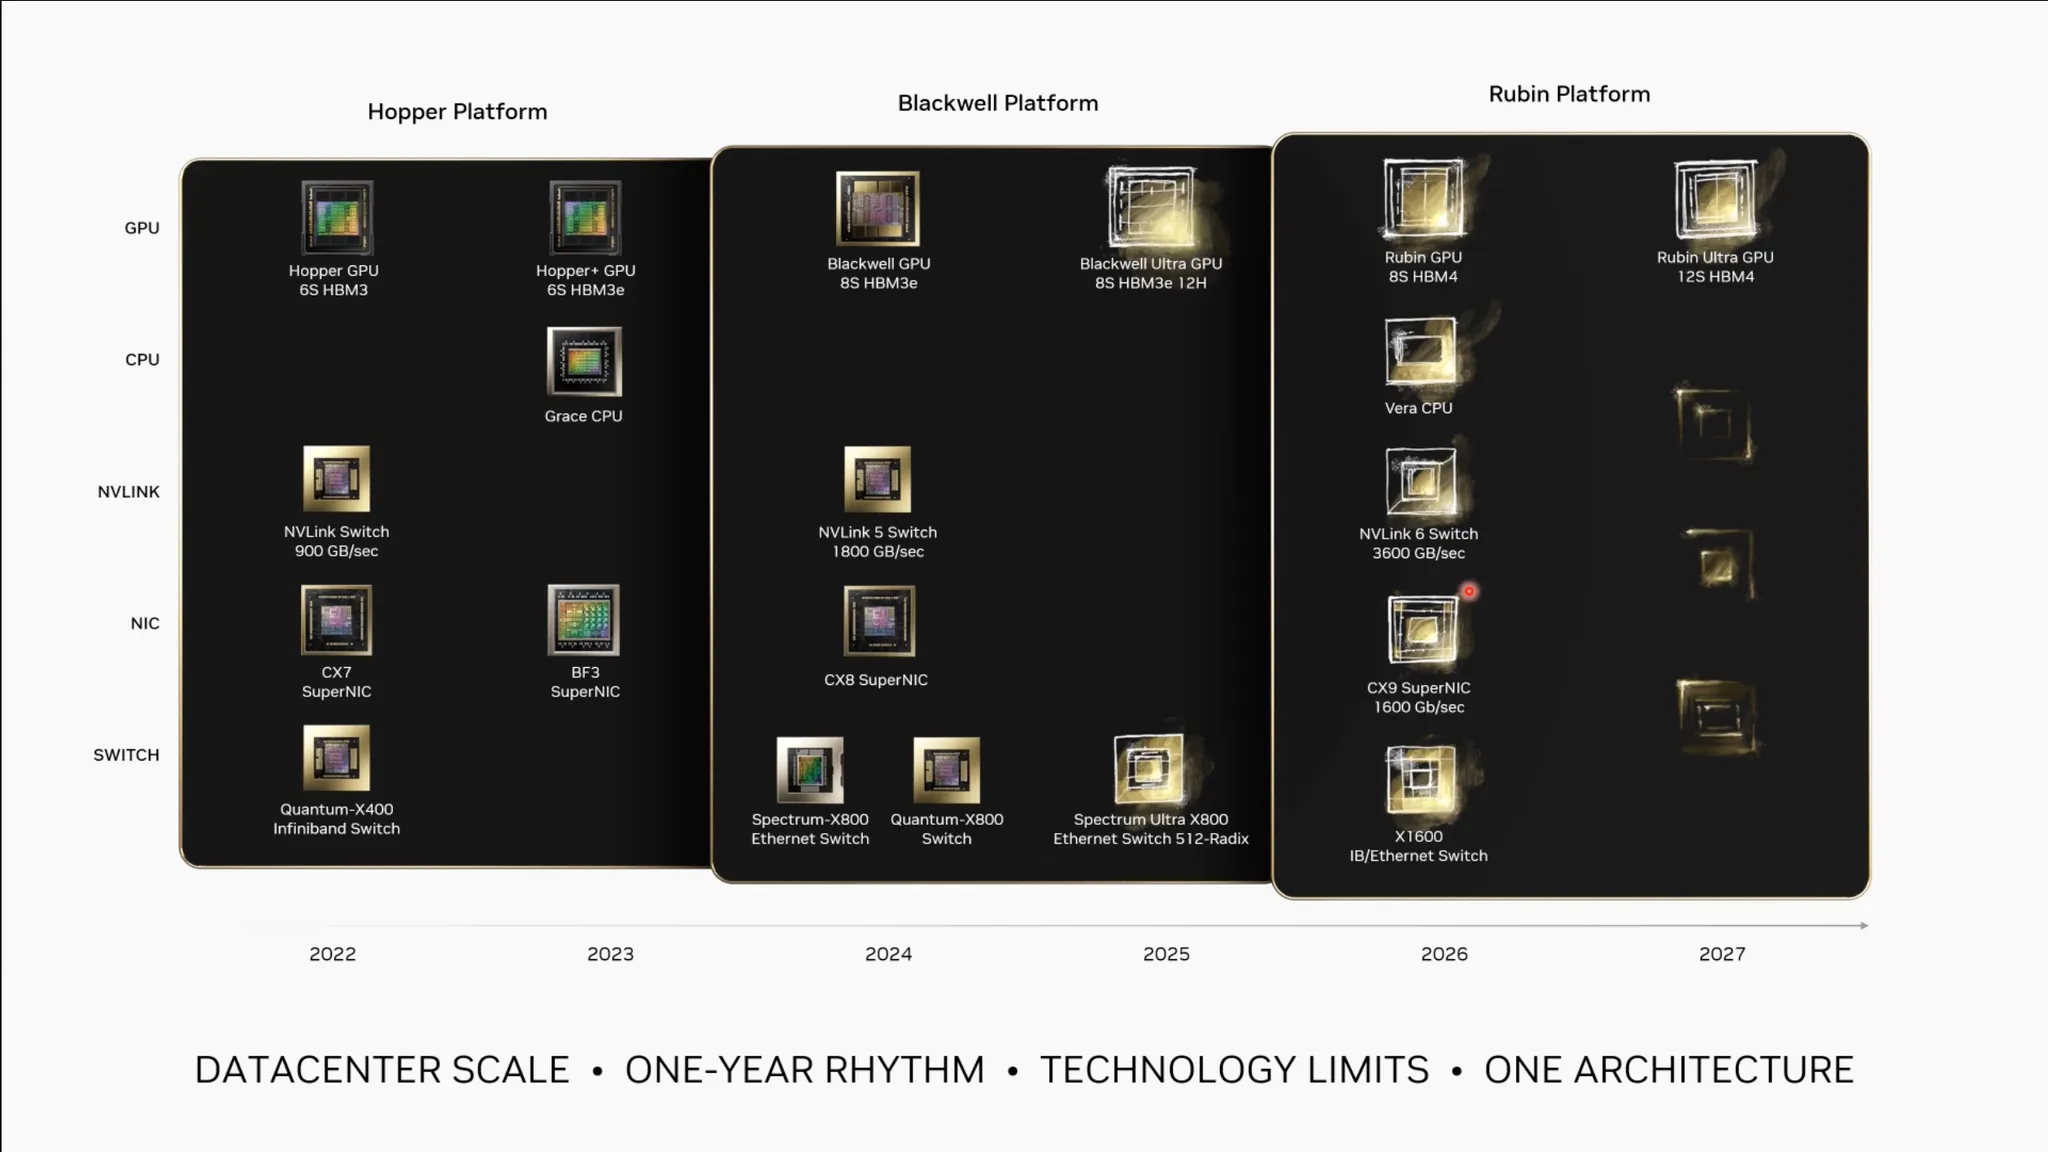Viewport: 2048px width, 1152px height.
Task: Click the Vera CPU sketch icon
Action: [x=1420, y=352]
